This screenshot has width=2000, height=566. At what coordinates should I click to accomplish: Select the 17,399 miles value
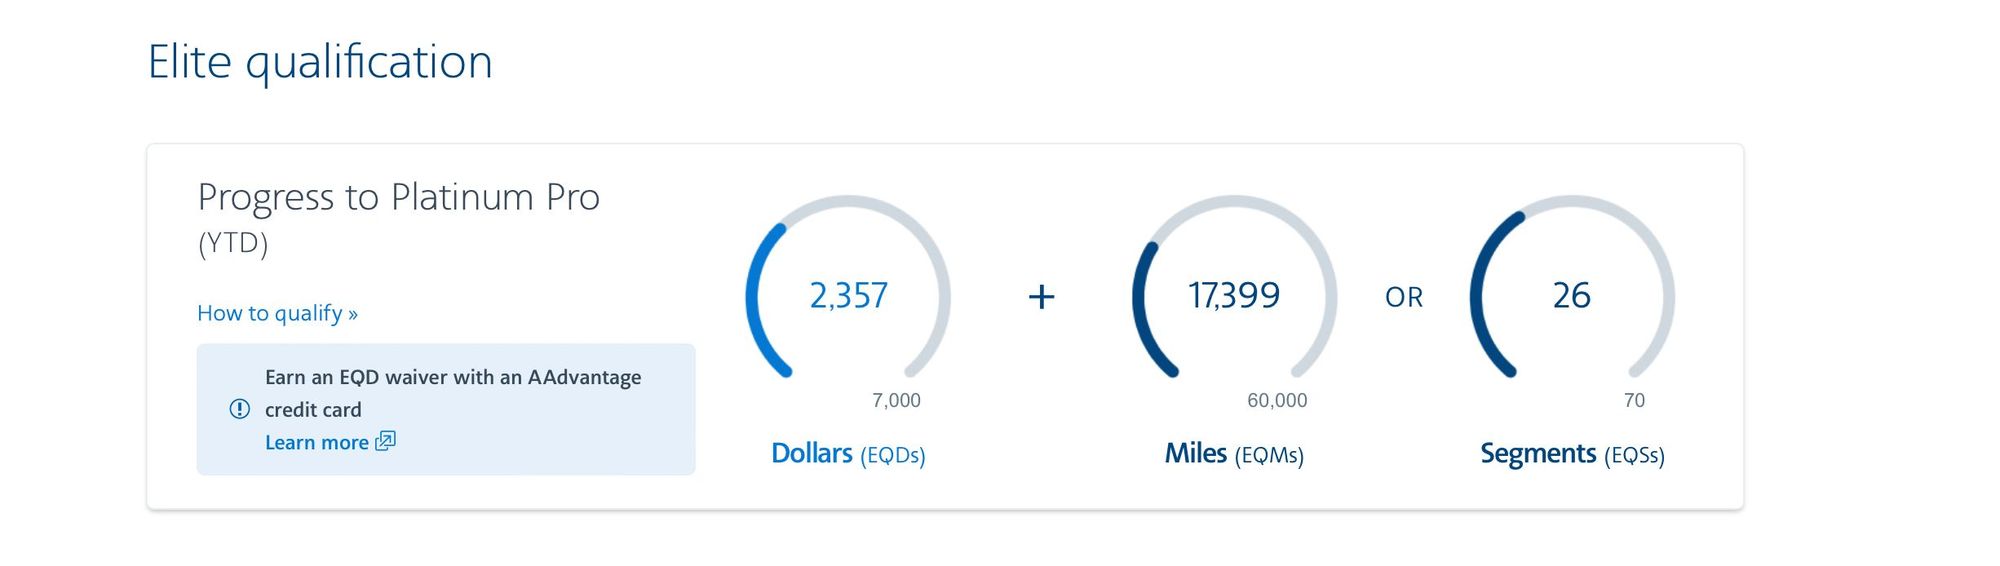pyautogui.click(x=1233, y=296)
